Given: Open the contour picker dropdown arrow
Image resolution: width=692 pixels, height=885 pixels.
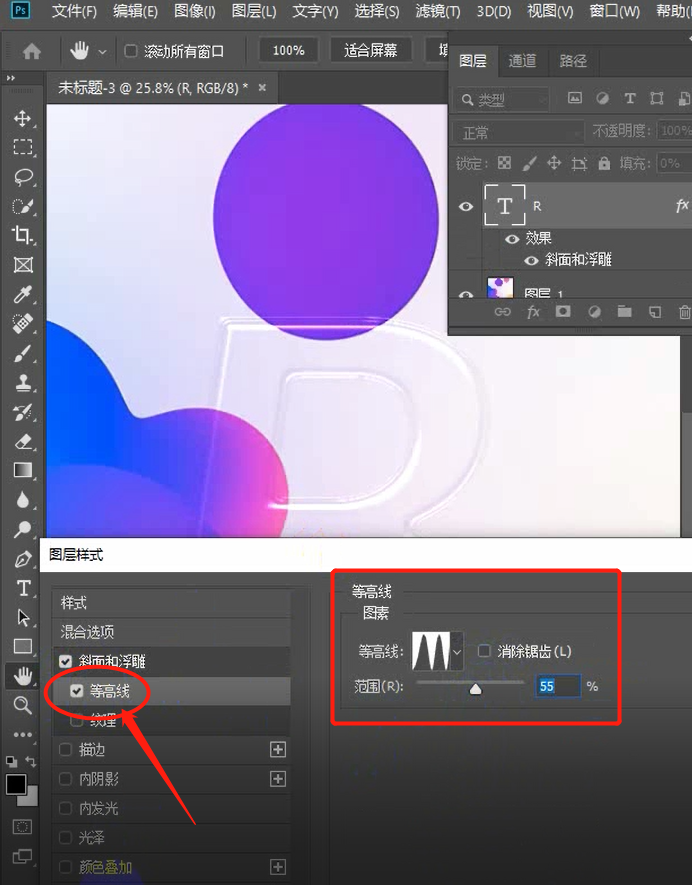Looking at the screenshot, I should pyautogui.click(x=457, y=651).
